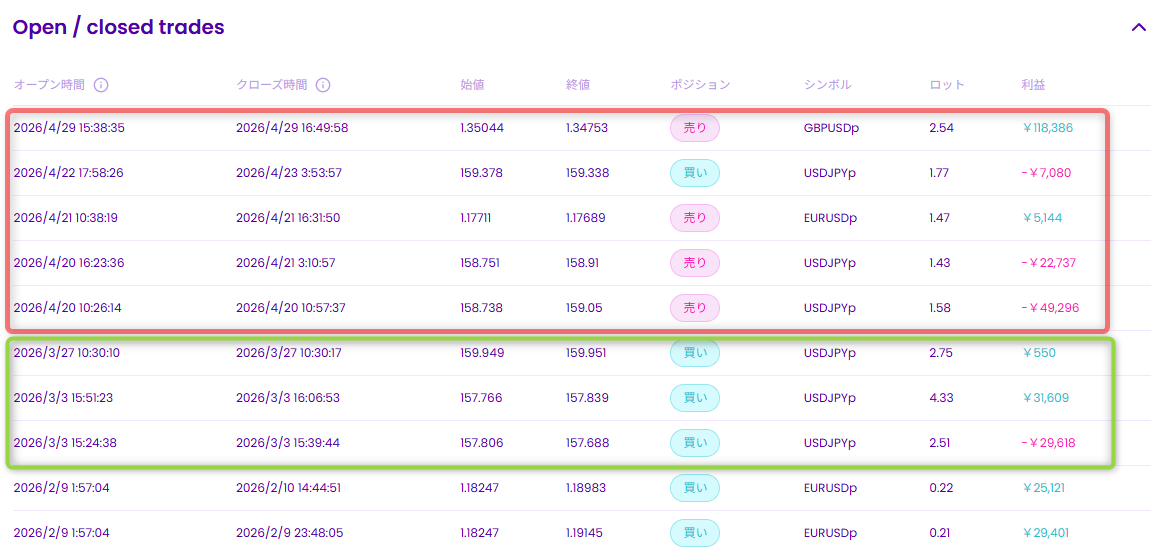Click loss value -¥49,296

(1050, 307)
